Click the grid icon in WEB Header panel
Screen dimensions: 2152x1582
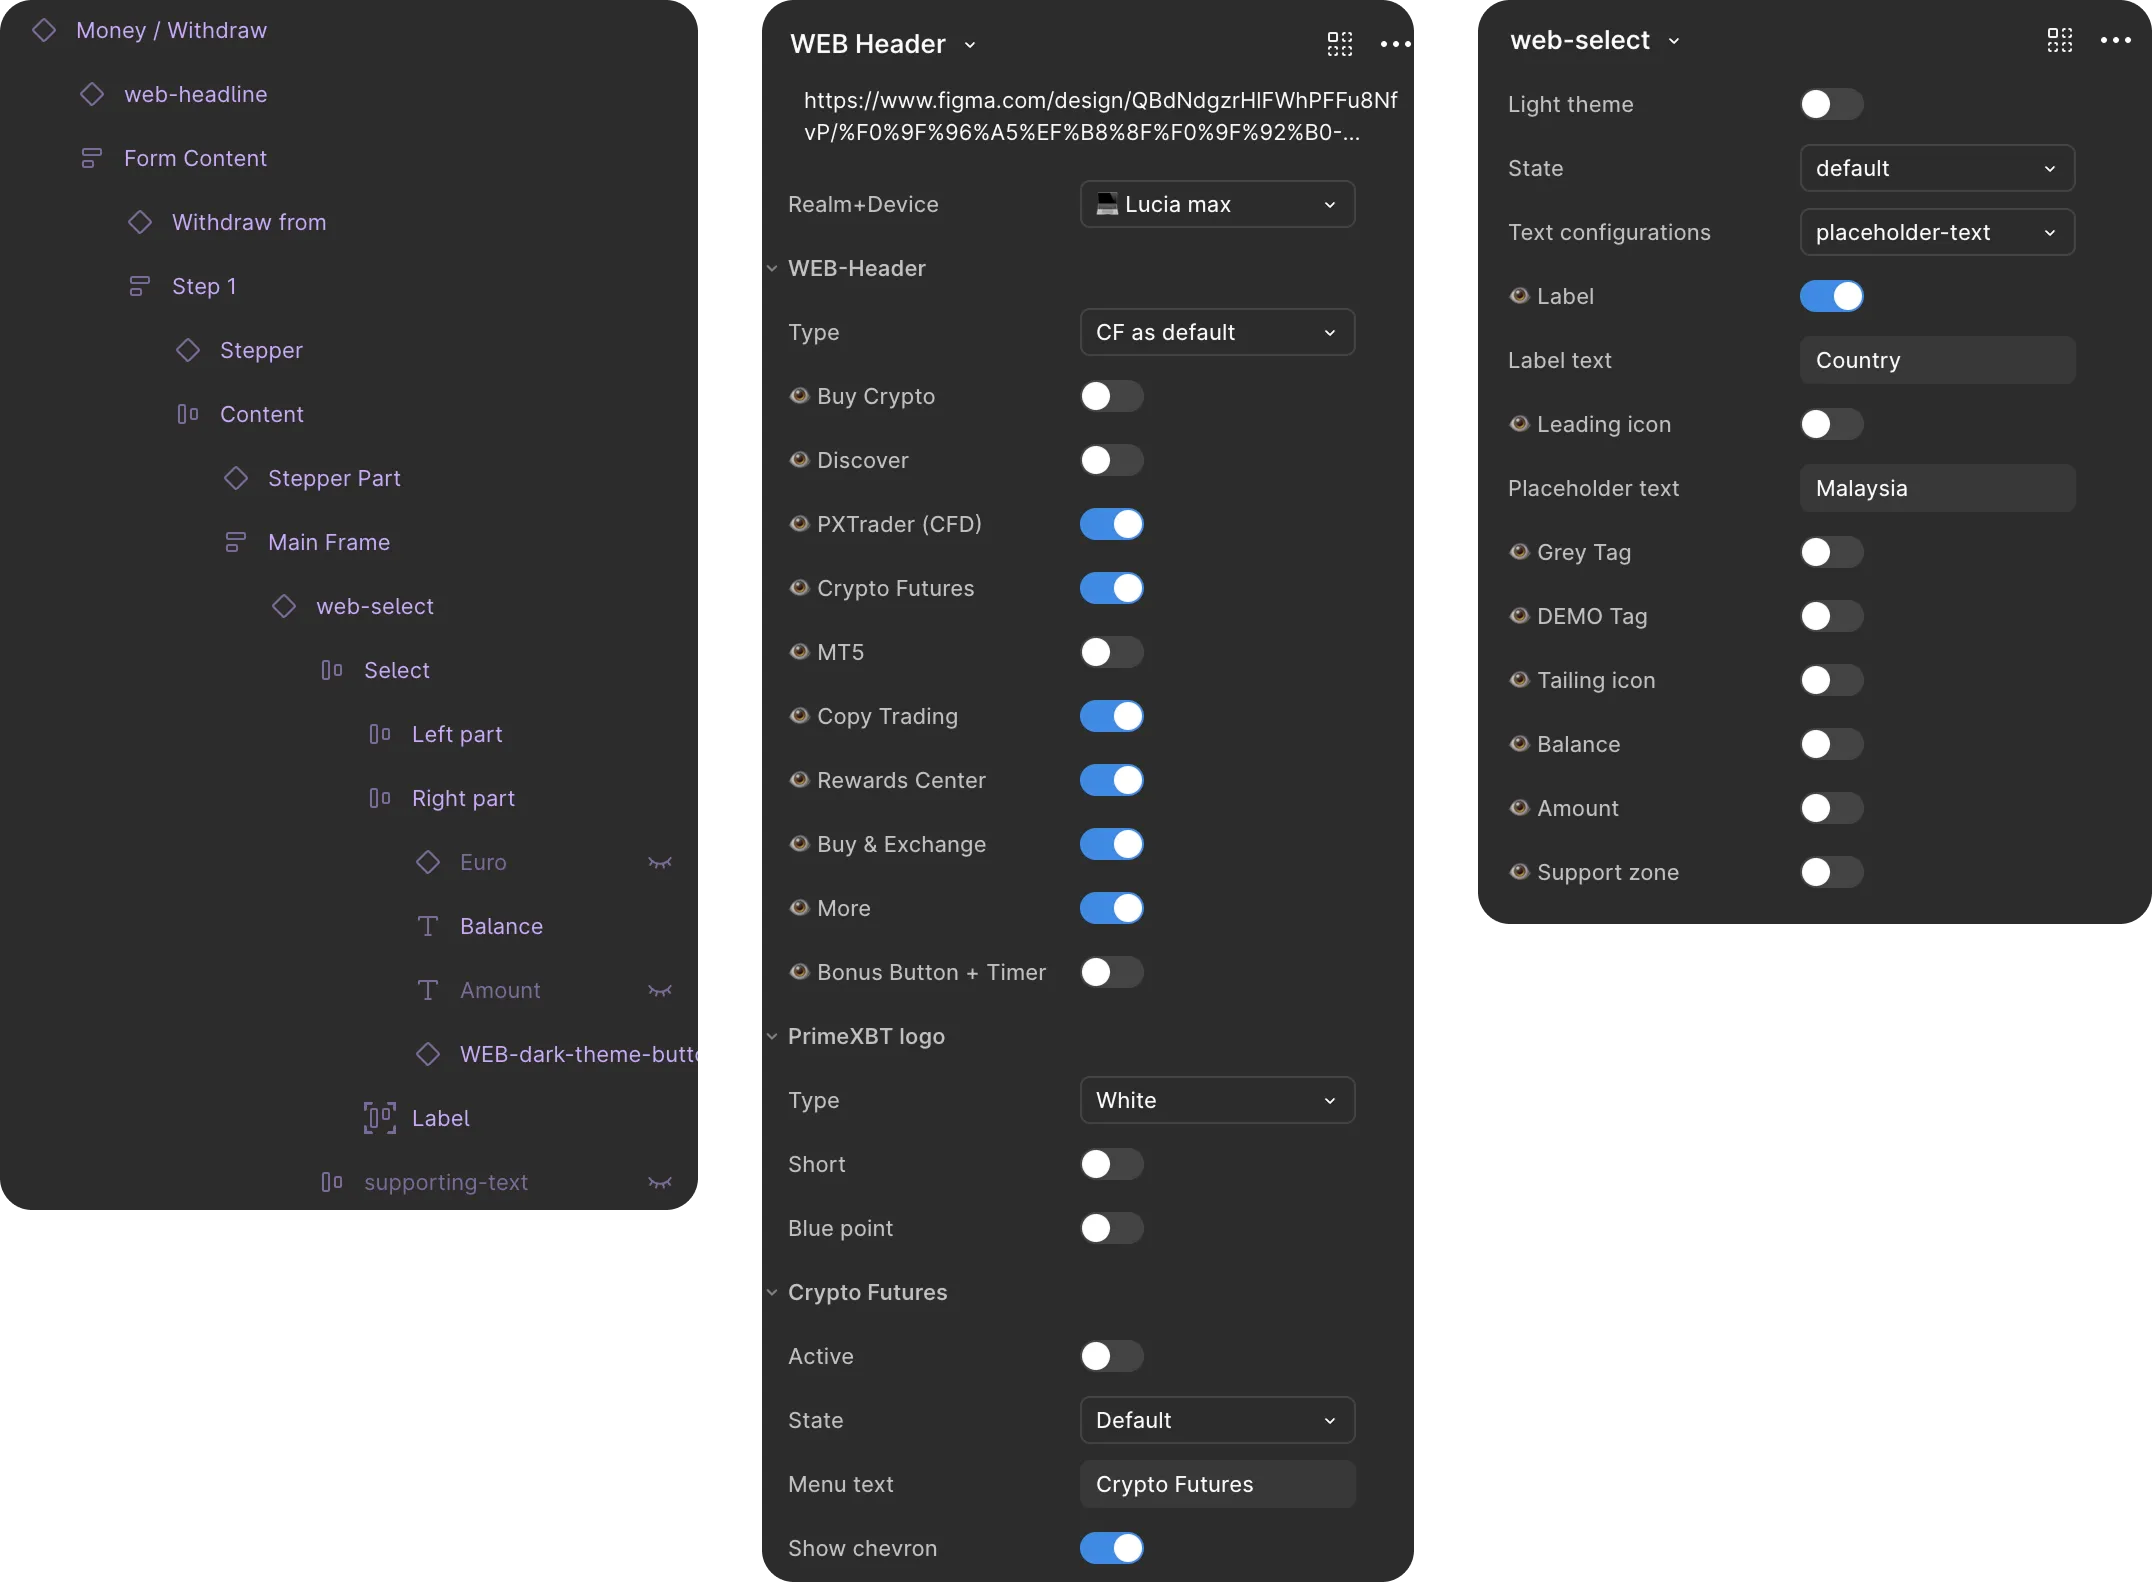click(1339, 44)
